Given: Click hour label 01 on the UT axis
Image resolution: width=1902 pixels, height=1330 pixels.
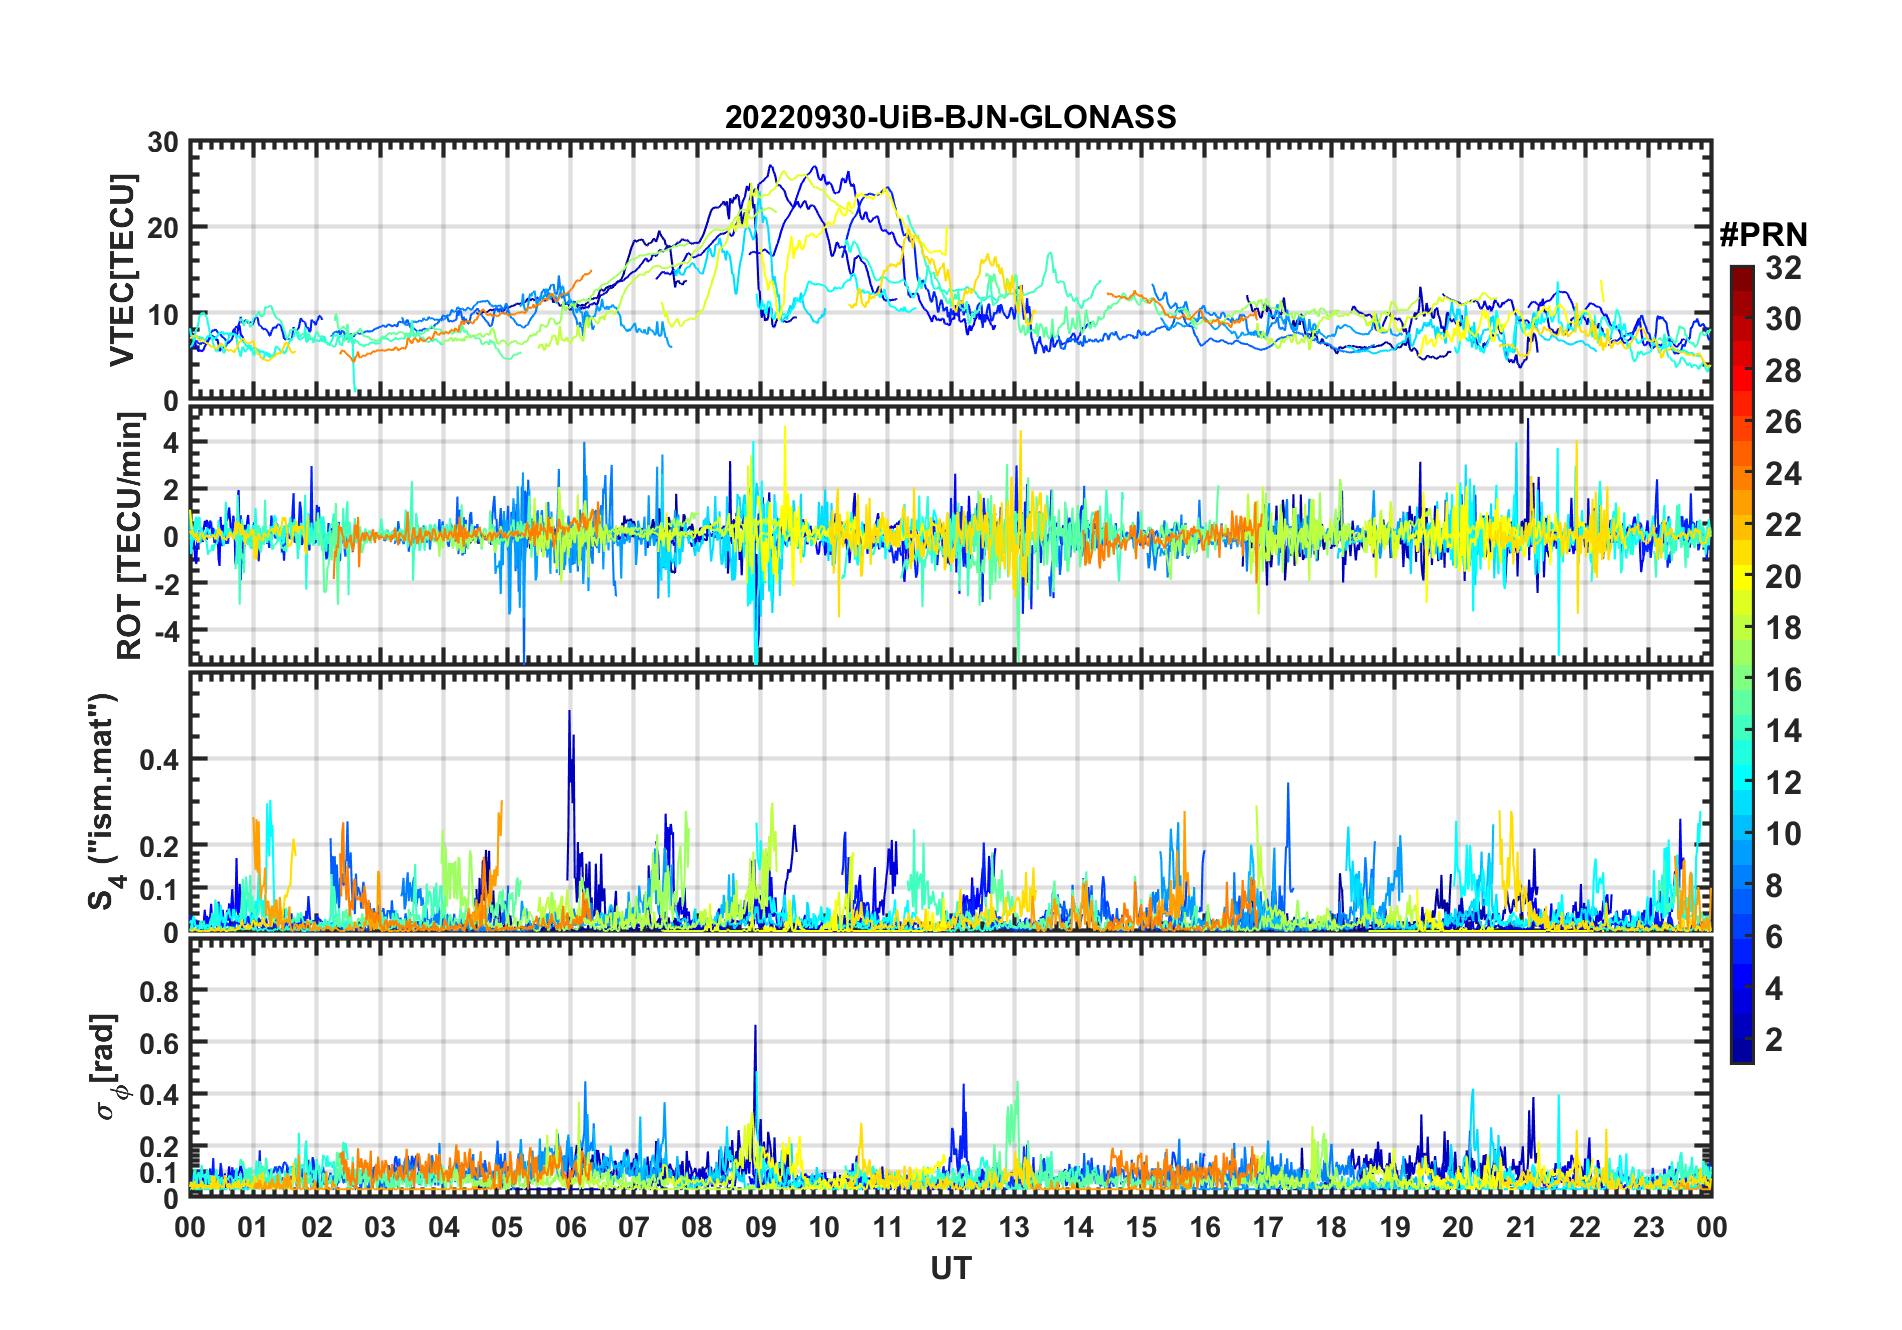Looking at the screenshot, I should coord(253,1227).
